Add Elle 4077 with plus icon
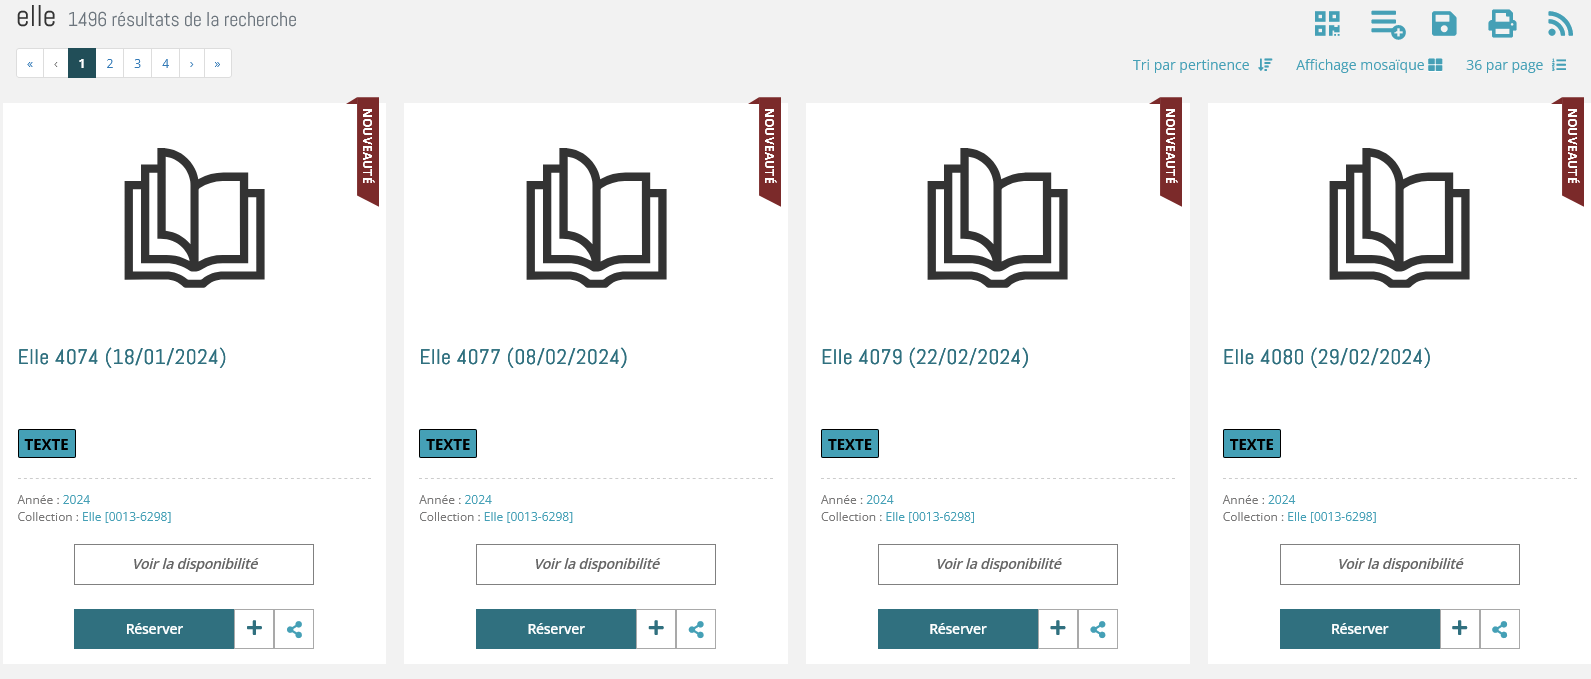 click(x=656, y=629)
